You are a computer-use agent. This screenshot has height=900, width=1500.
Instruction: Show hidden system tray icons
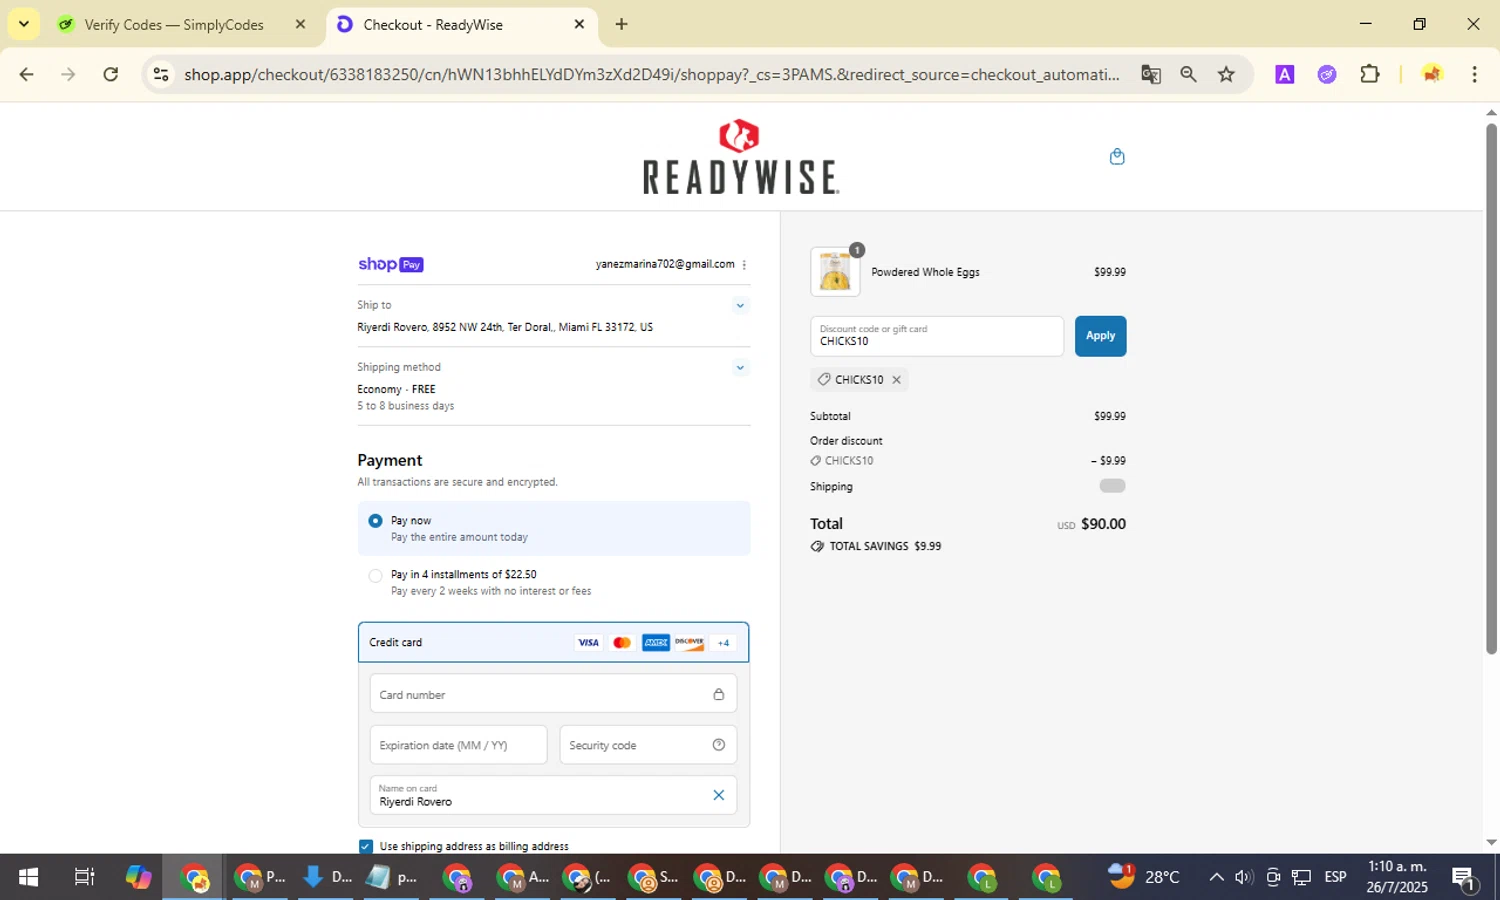tap(1216, 878)
